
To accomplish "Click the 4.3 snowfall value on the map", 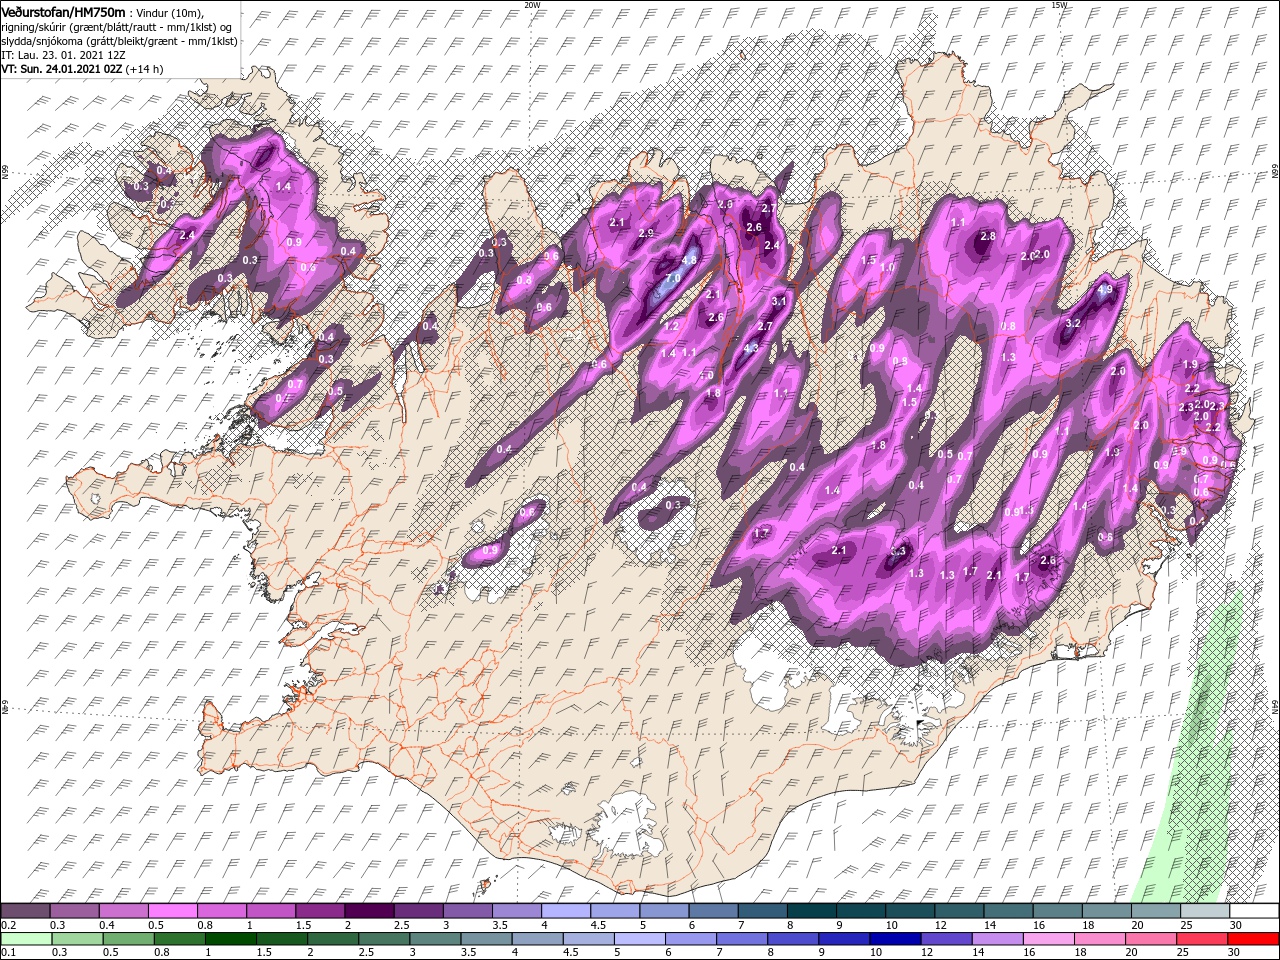I will pyautogui.click(x=751, y=349).
